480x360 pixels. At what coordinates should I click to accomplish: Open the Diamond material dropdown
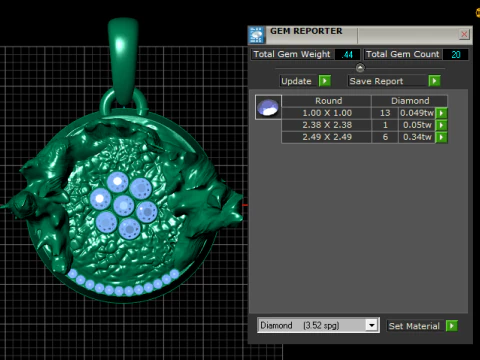pyautogui.click(x=371, y=325)
